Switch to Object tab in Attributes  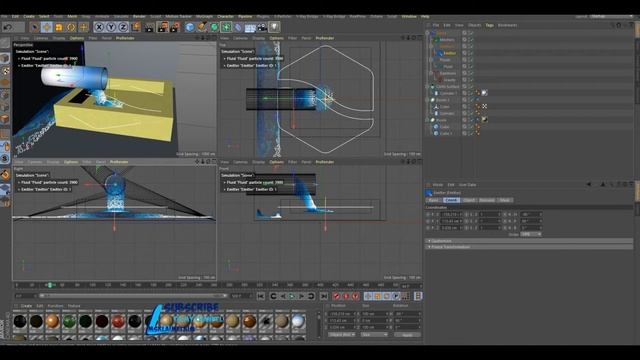pyautogui.click(x=469, y=200)
